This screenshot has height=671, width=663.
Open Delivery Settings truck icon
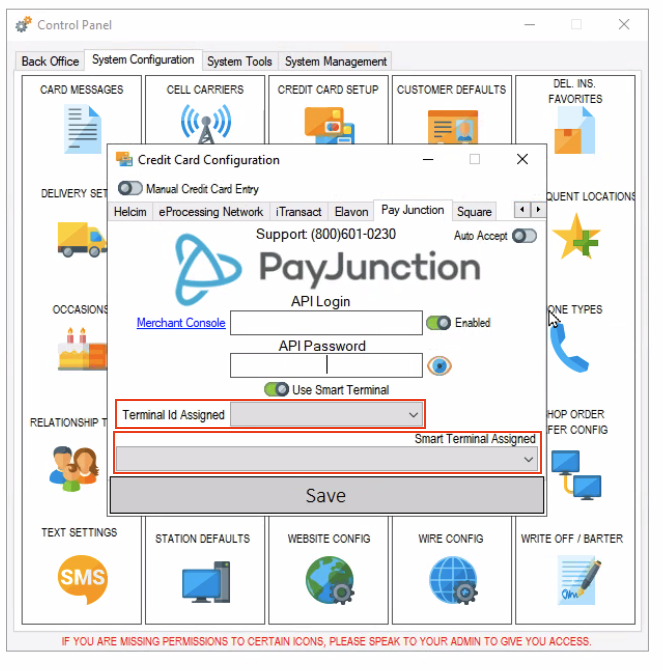(82, 239)
